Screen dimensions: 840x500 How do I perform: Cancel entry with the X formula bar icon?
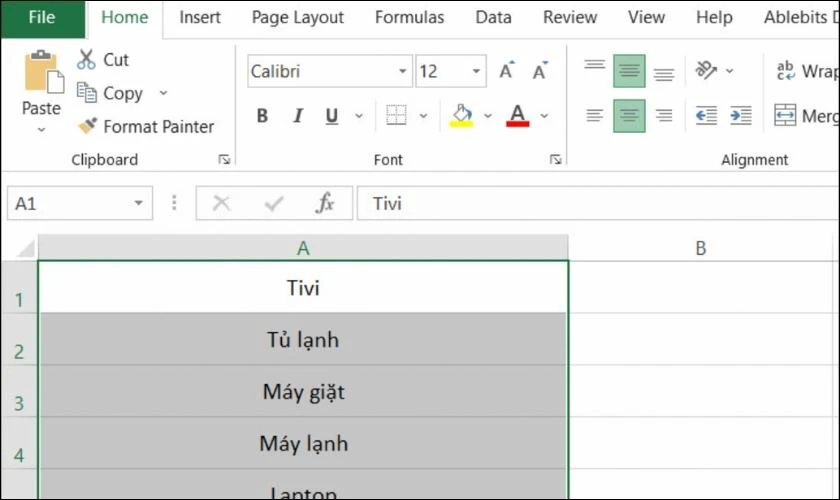[221, 203]
